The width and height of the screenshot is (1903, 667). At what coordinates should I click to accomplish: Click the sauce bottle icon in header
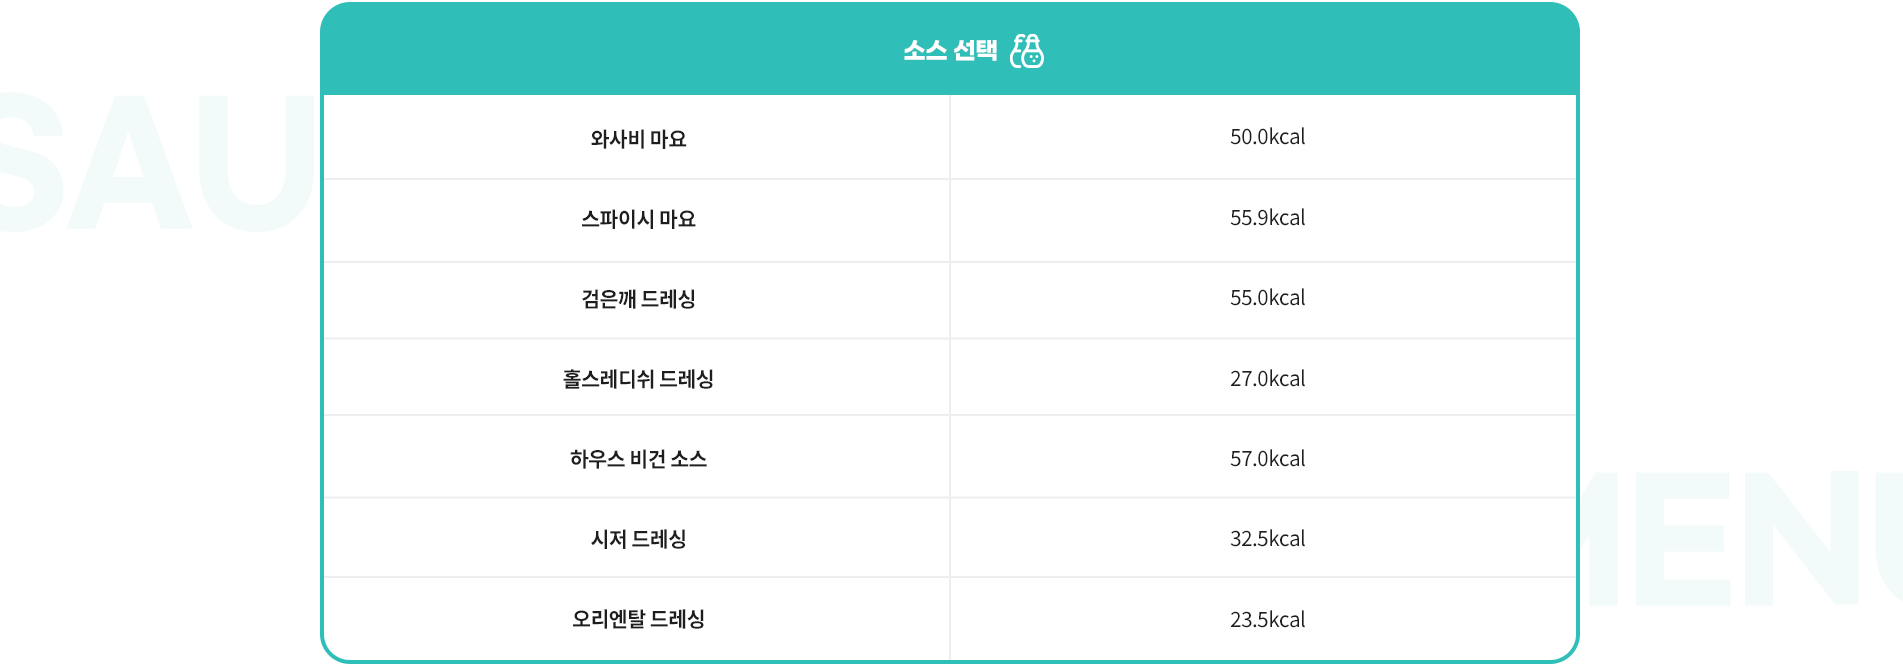coord(1027,50)
